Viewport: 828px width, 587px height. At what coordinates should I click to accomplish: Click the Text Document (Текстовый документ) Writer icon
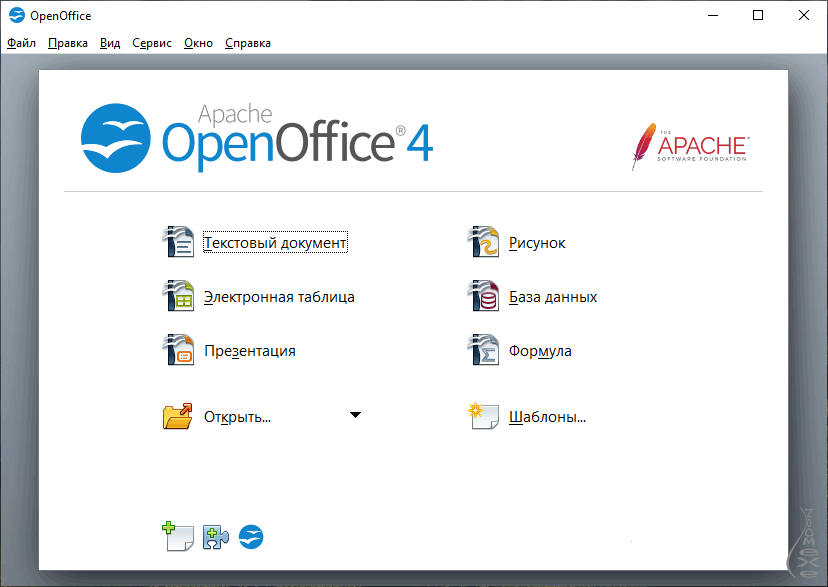(x=178, y=242)
